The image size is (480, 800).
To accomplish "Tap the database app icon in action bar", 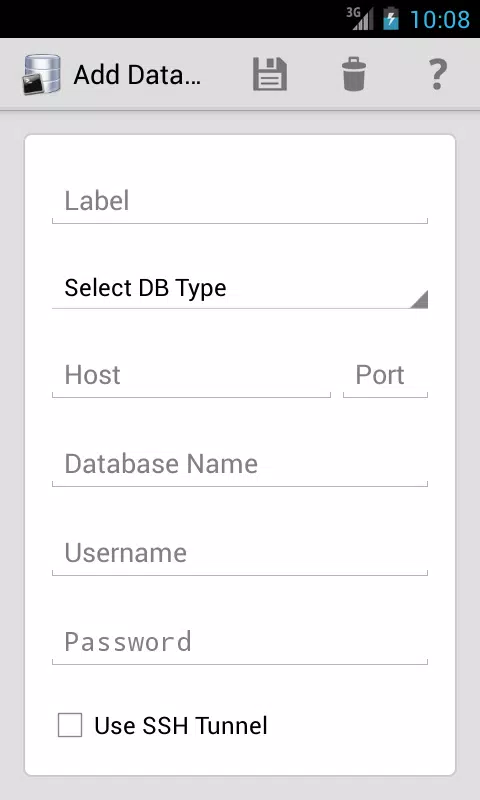I will (41, 74).
